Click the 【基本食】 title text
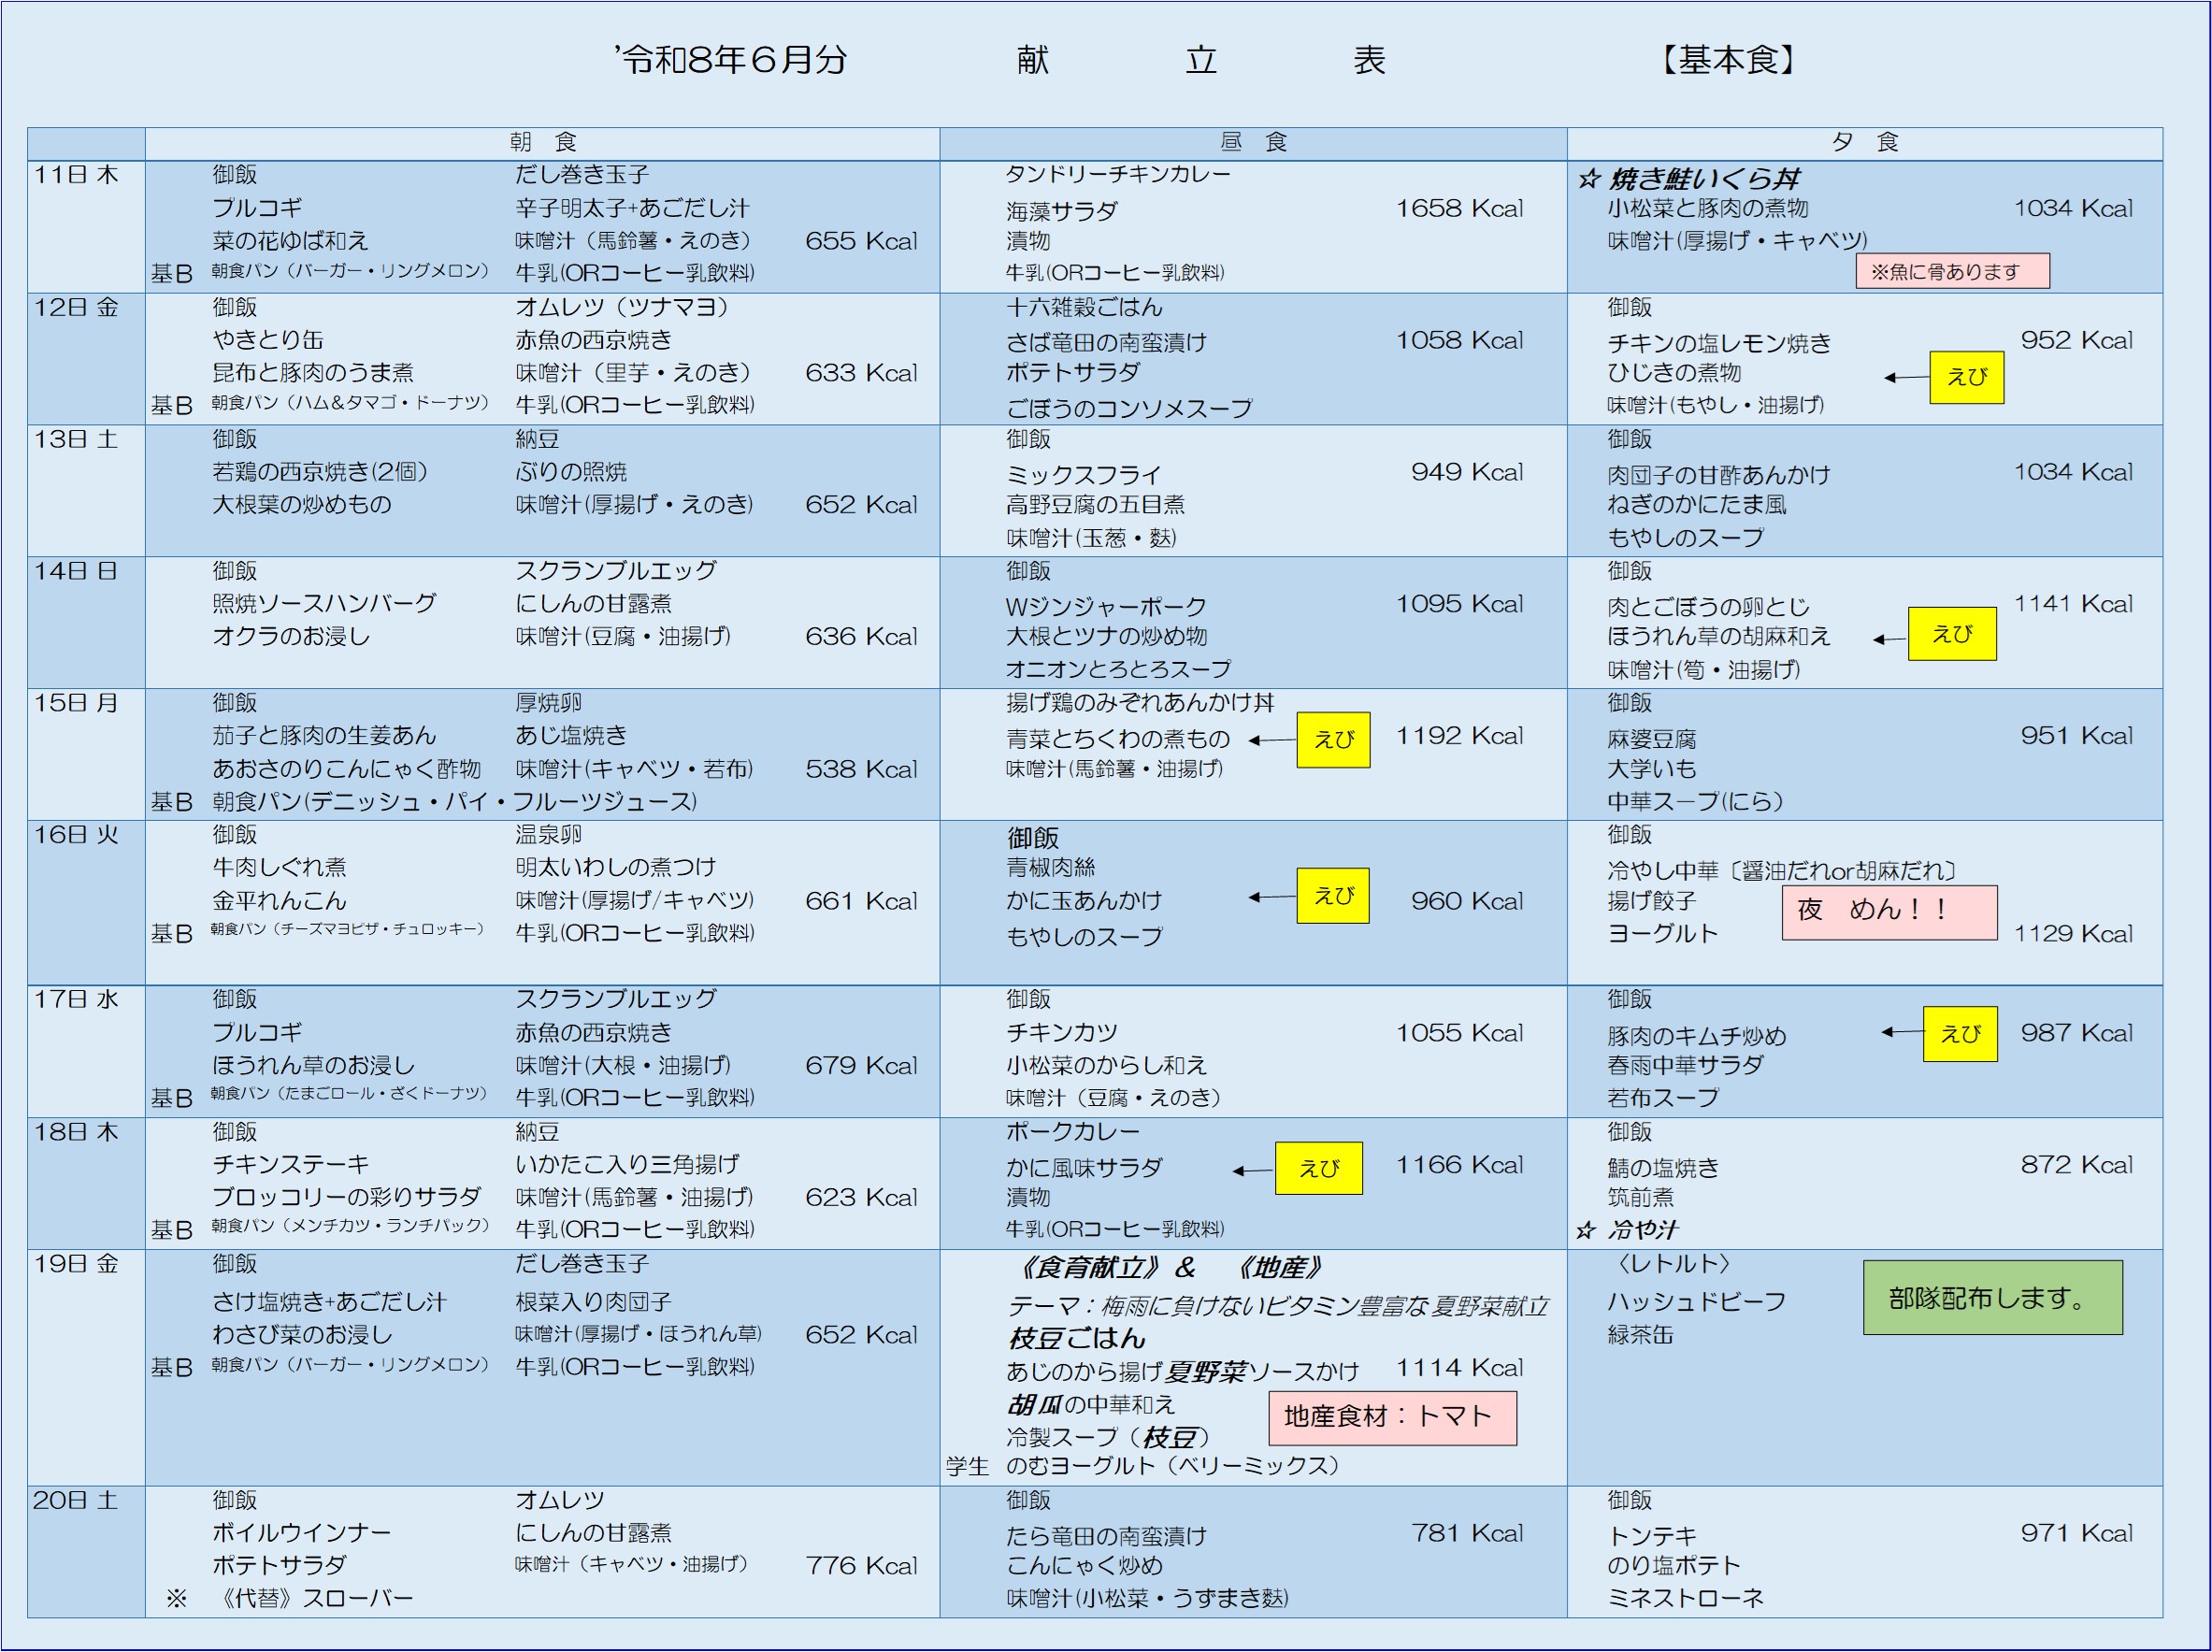The image size is (2212, 1652). point(1729,60)
